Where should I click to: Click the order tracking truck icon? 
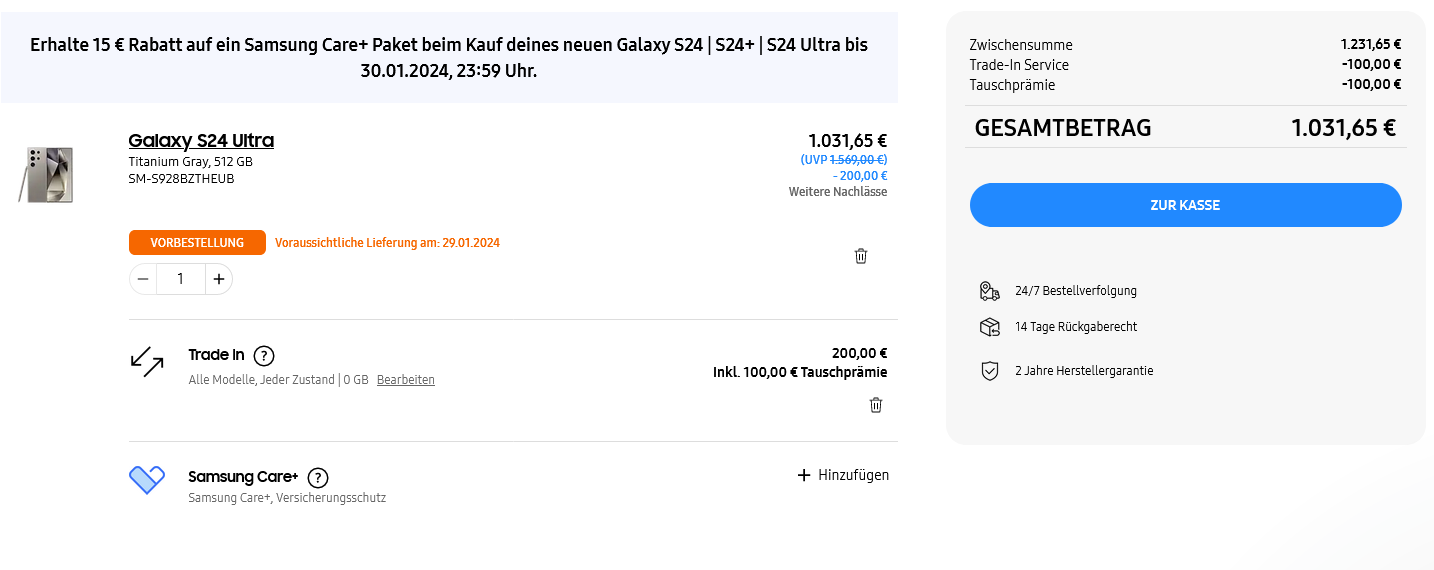989,291
